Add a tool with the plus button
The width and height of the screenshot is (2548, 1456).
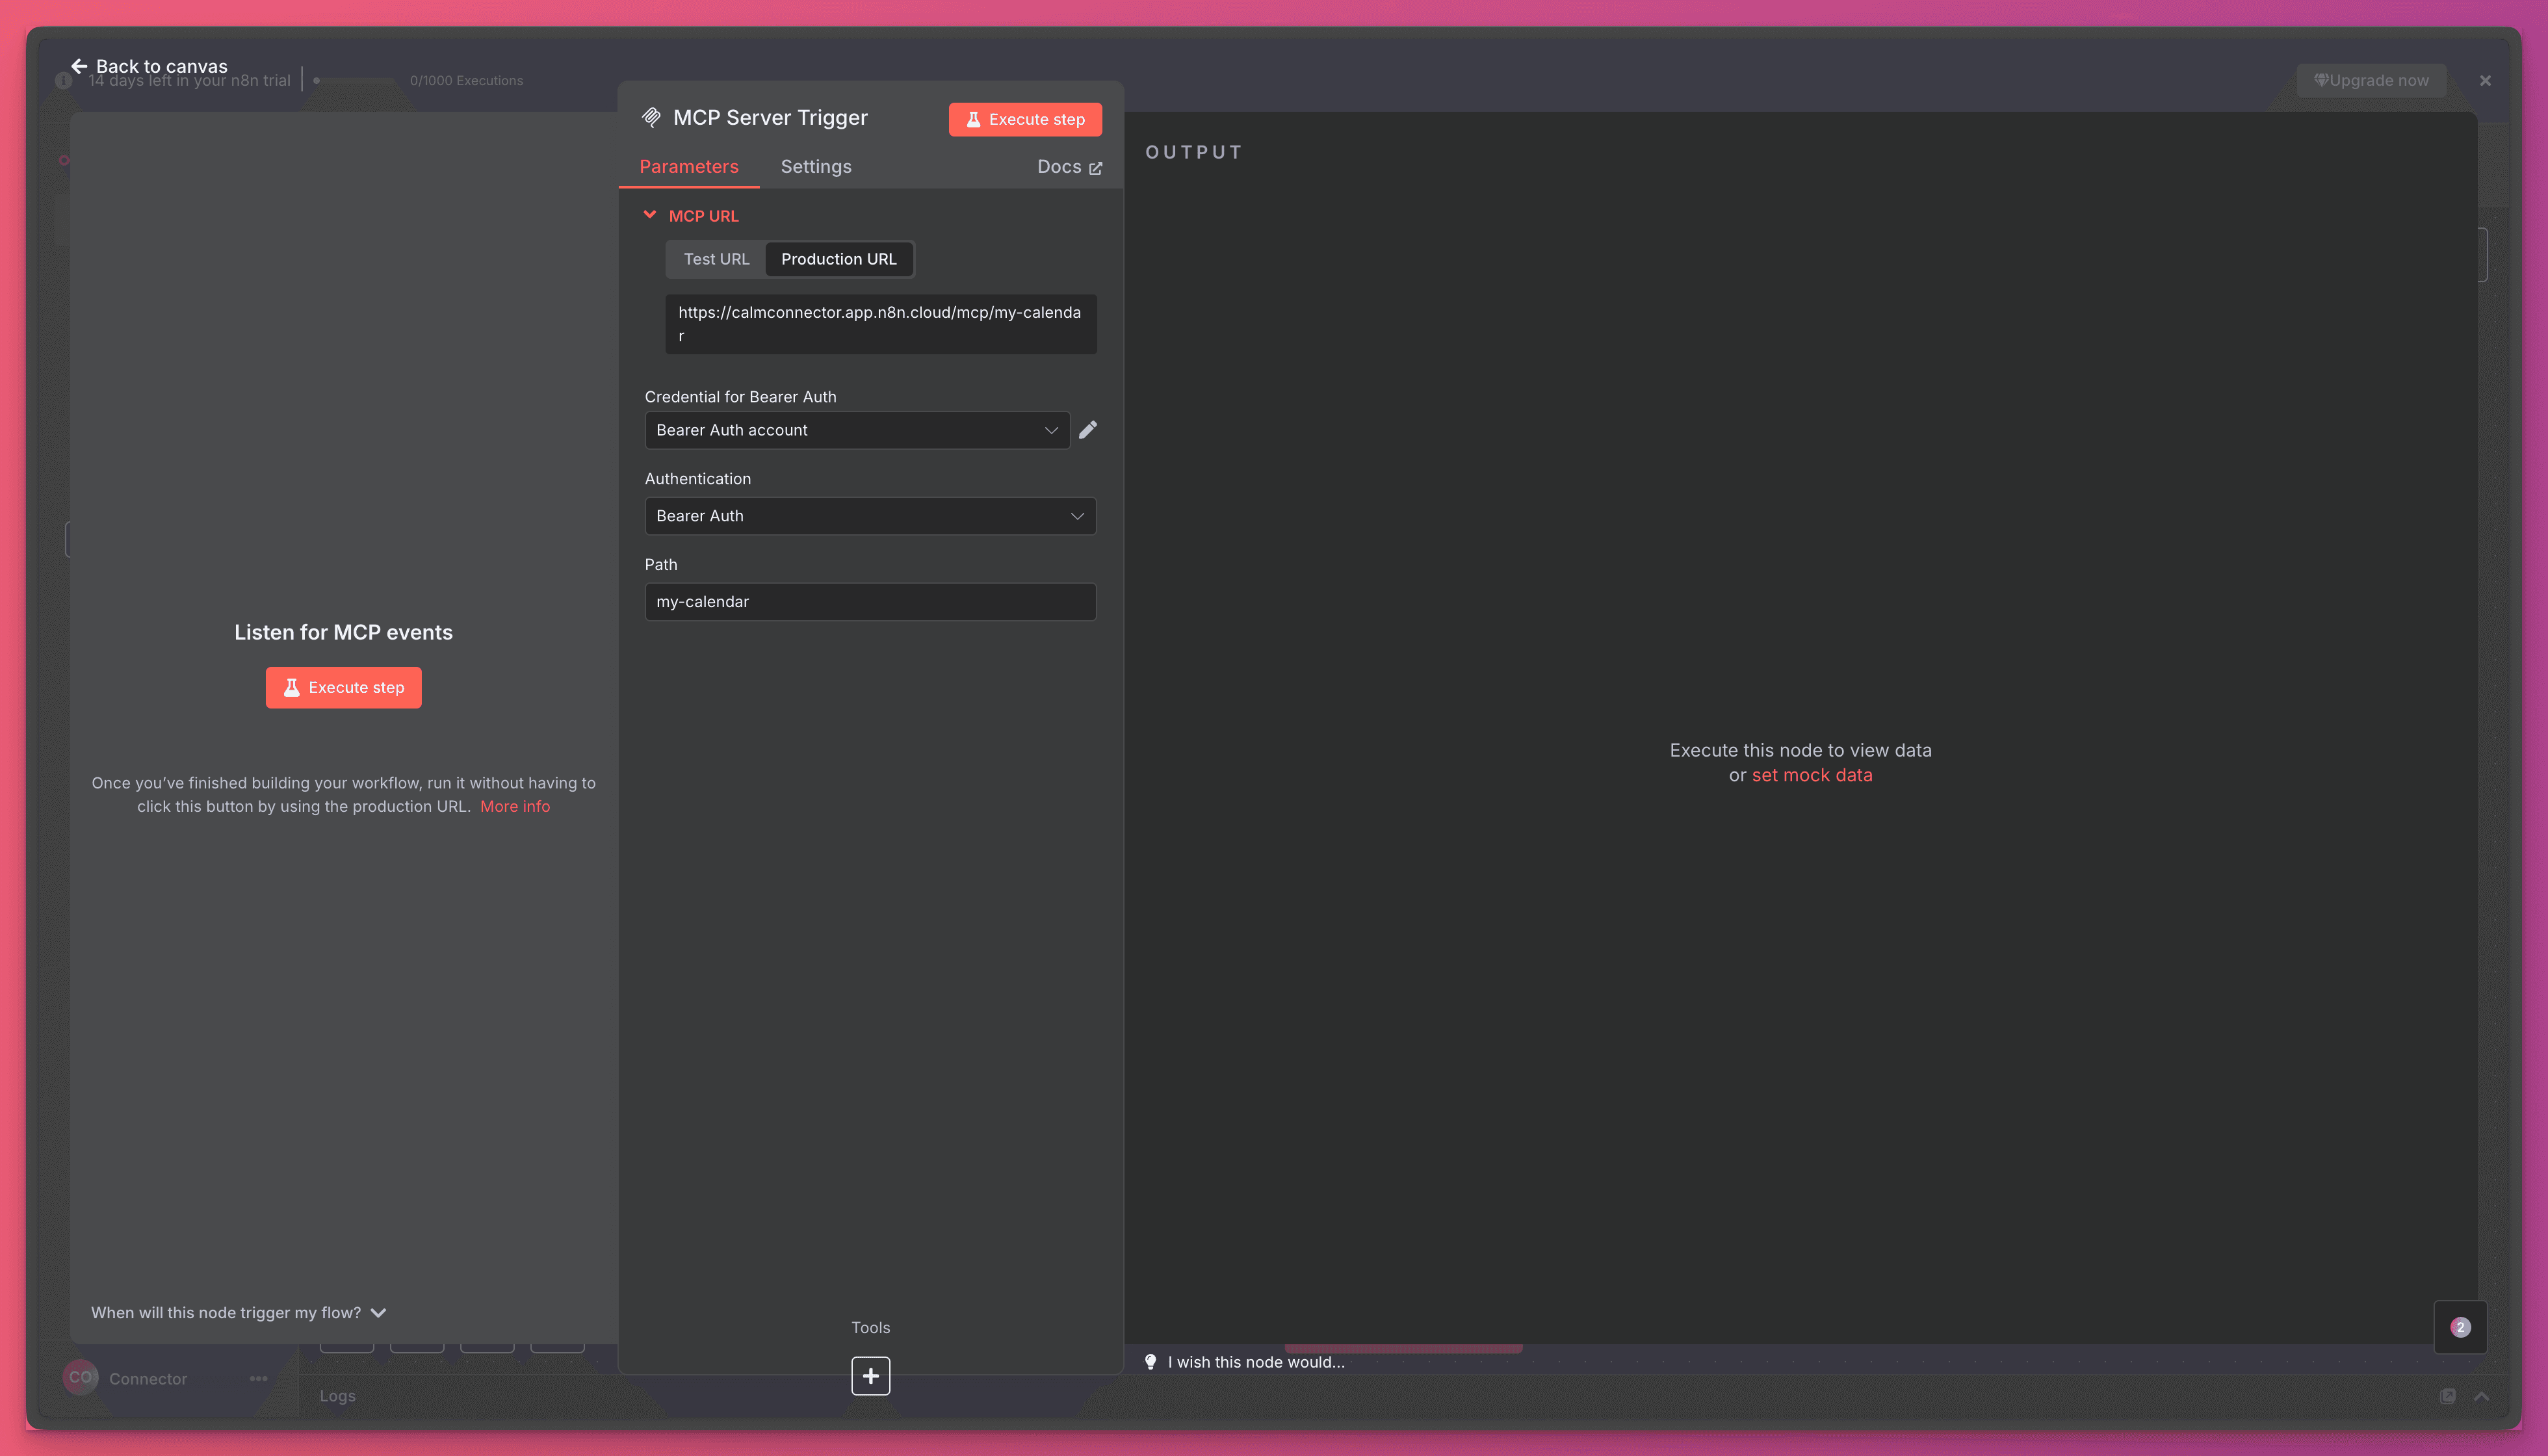870,1376
